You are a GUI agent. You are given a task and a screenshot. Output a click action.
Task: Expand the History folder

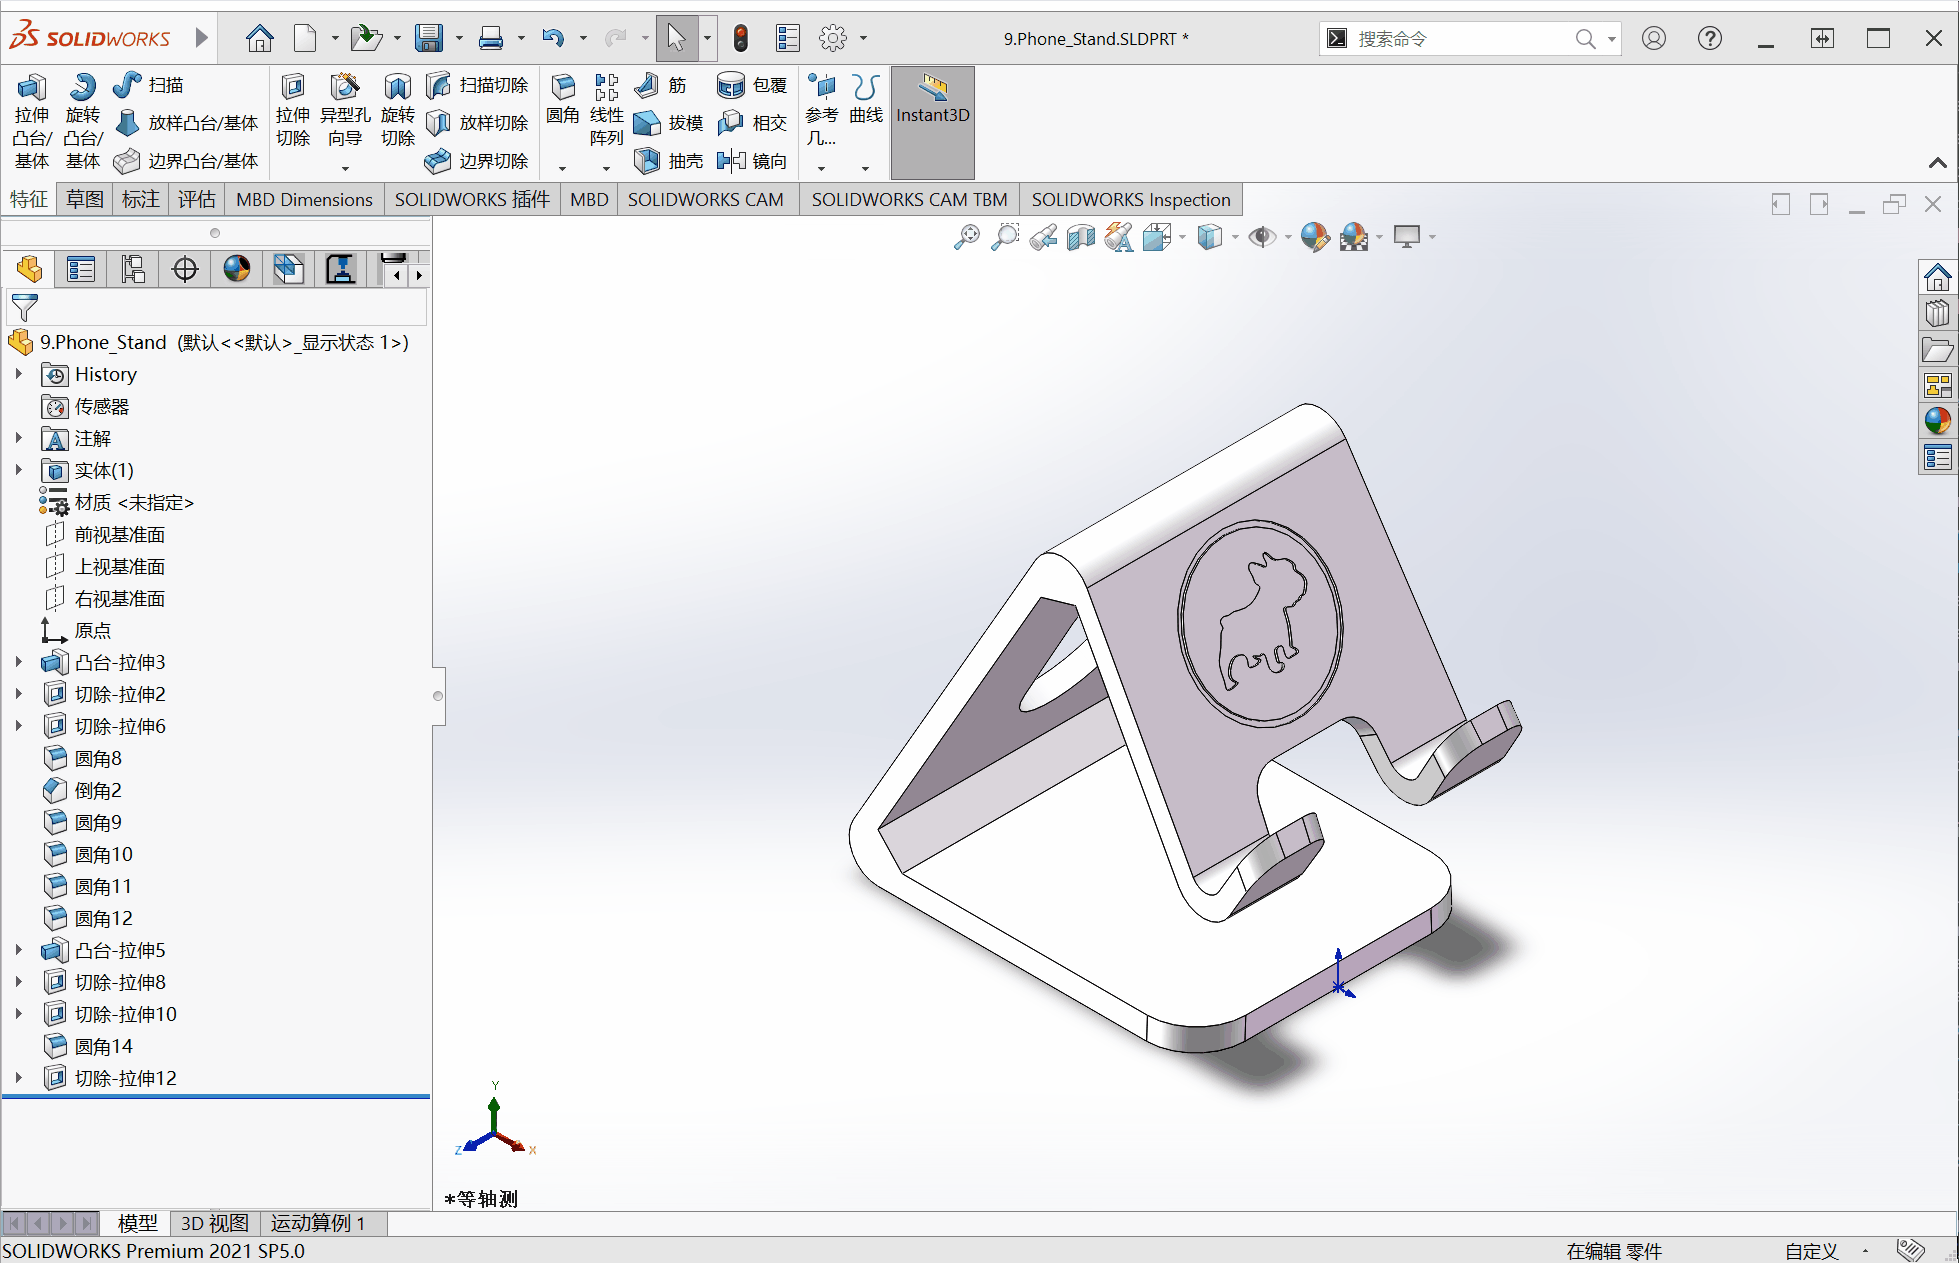coord(18,374)
